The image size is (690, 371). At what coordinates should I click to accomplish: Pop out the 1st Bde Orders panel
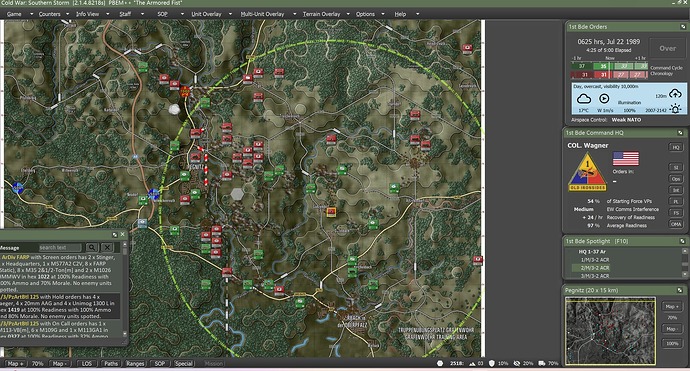[683, 27]
